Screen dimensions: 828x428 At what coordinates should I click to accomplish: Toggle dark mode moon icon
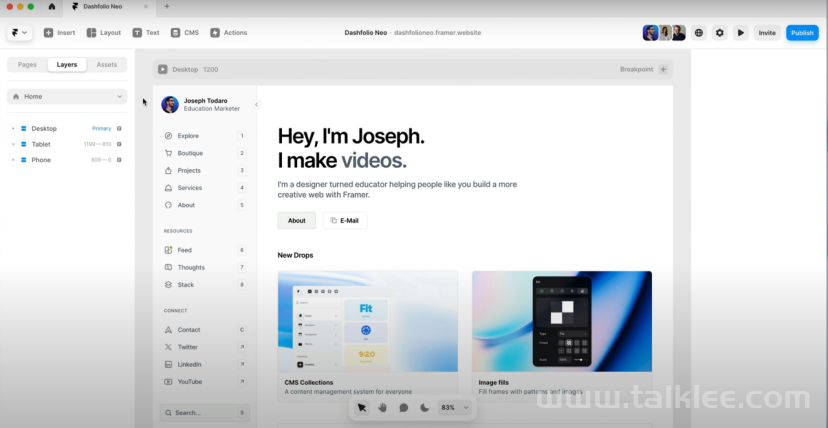(425, 407)
